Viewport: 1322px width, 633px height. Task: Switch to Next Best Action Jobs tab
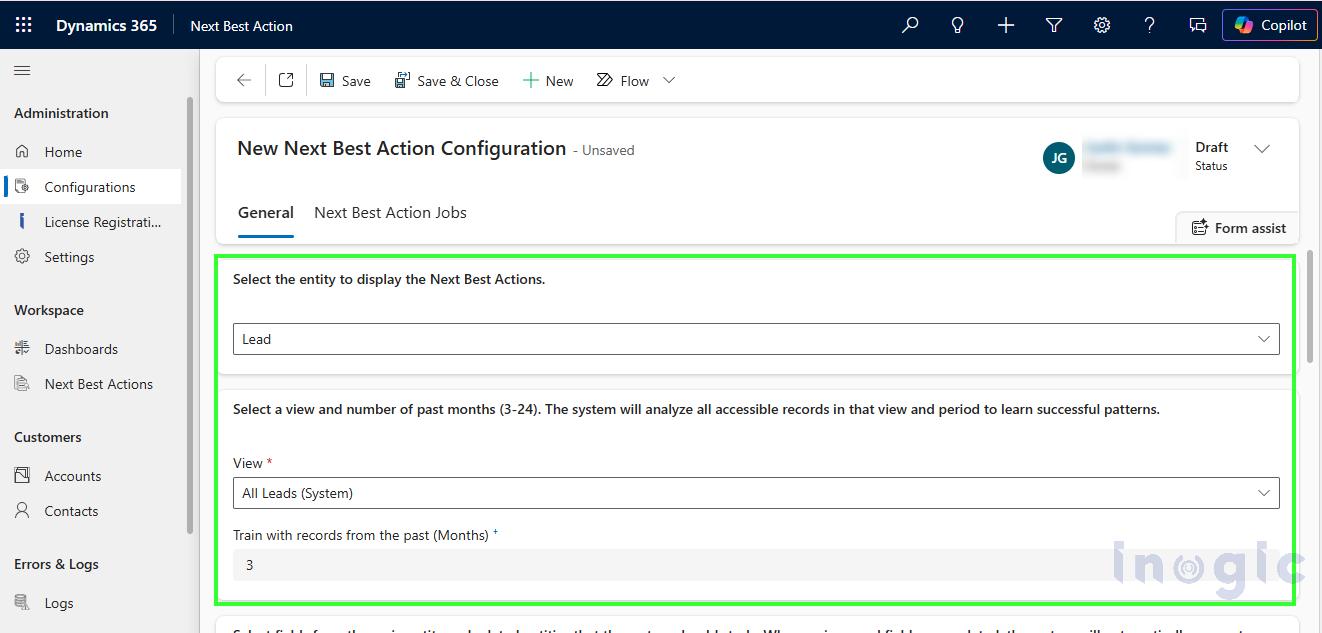390,213
